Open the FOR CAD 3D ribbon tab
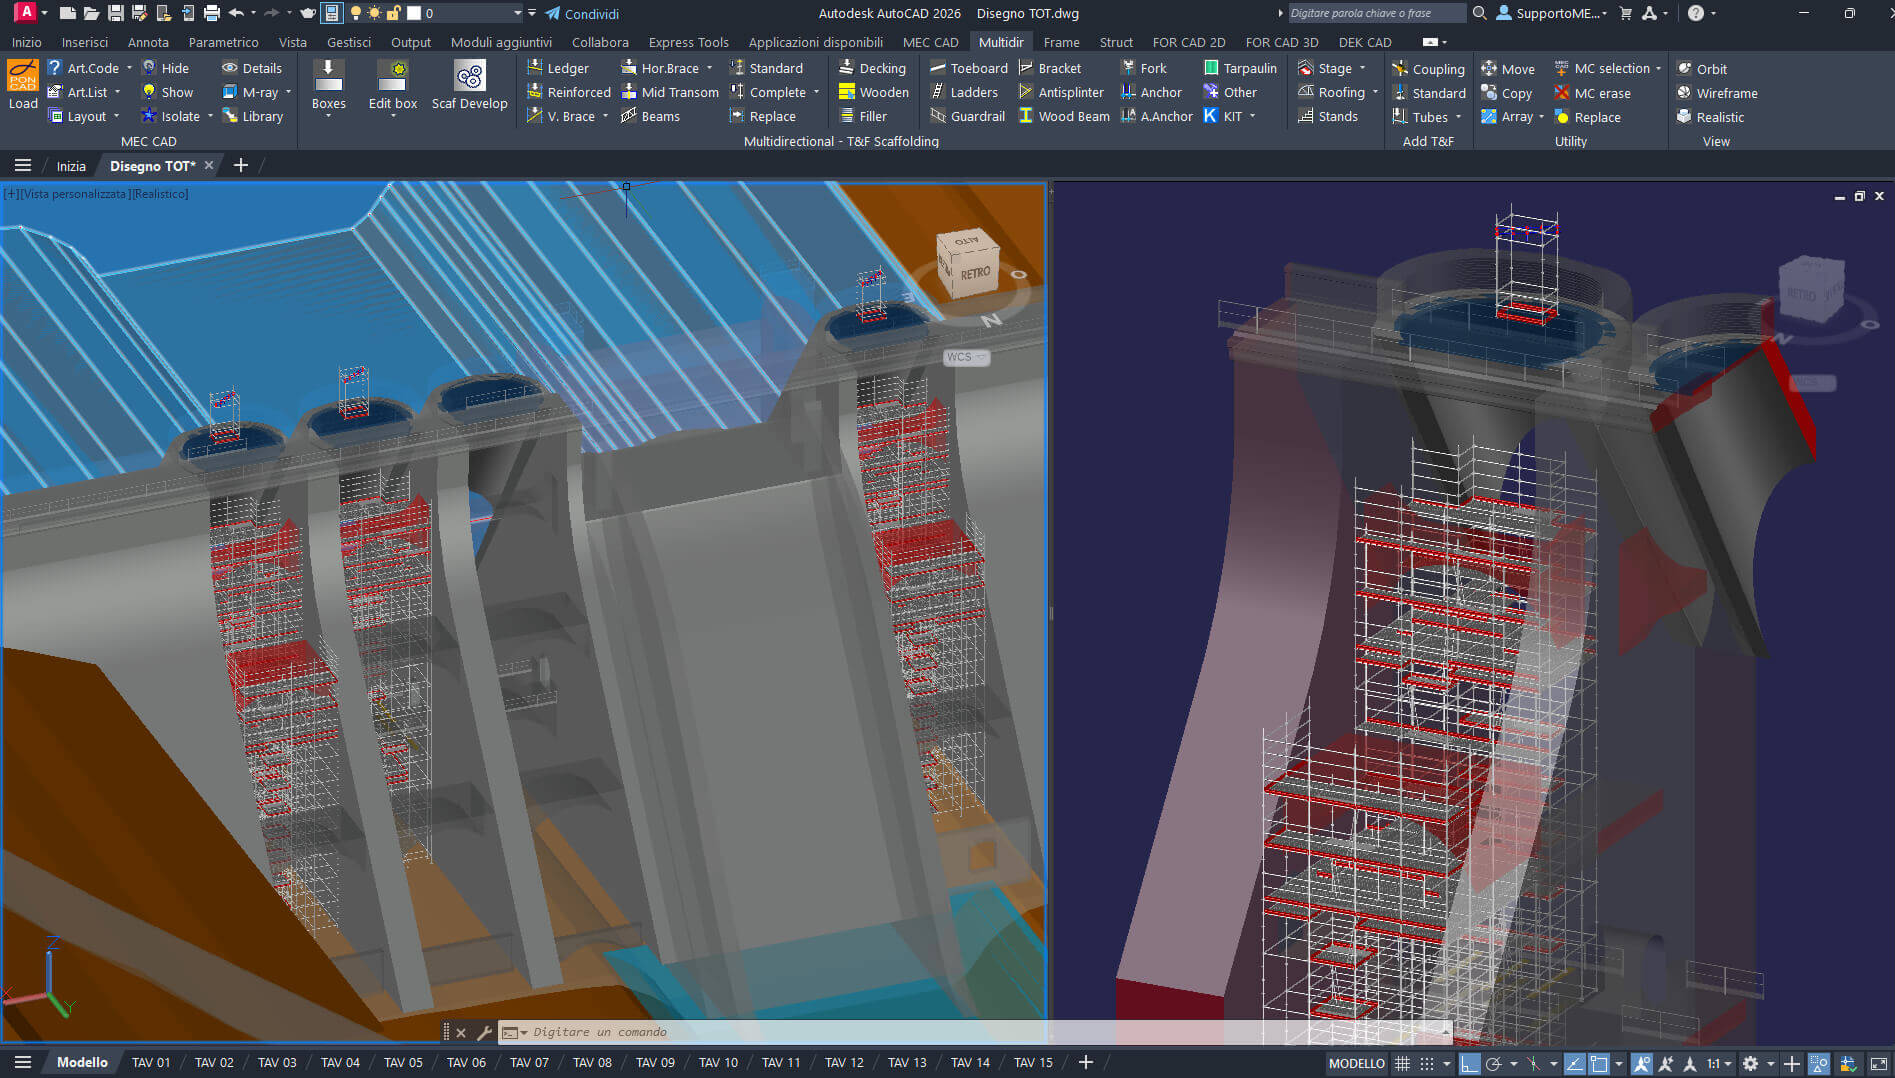 pos(1281,42)
